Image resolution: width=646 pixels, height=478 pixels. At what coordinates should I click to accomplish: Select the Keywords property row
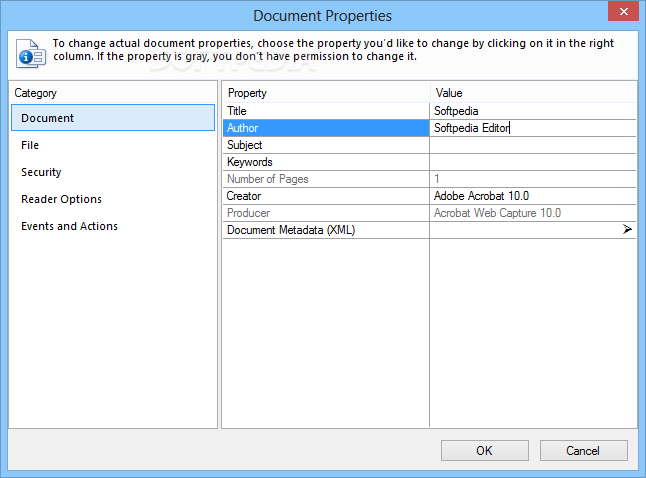click(326, 162)
